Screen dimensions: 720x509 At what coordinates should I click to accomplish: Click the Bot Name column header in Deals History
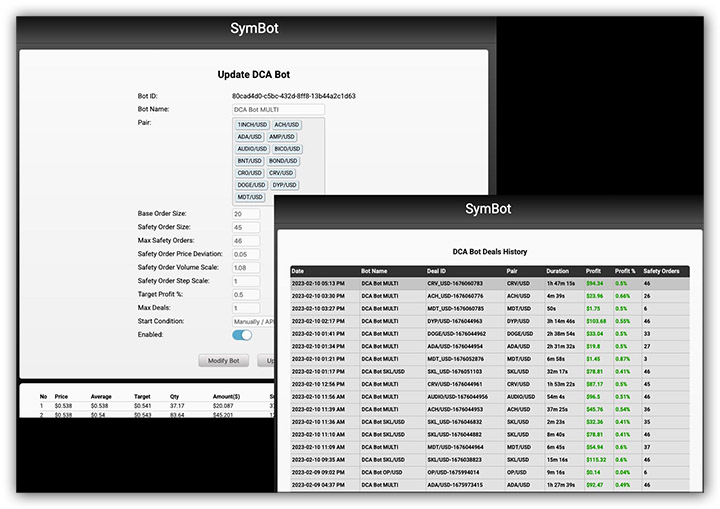[x=374, y=271]
